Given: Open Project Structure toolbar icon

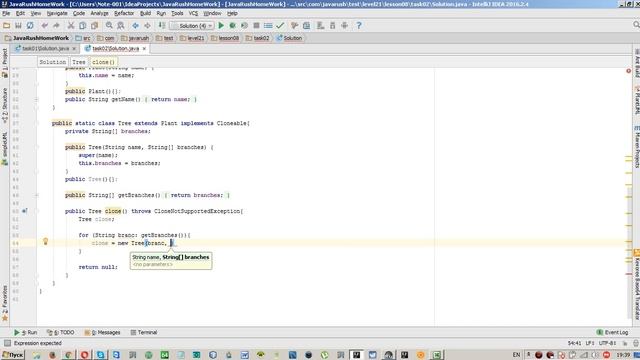Looking at the screenshot, I should tap(306, 25).
